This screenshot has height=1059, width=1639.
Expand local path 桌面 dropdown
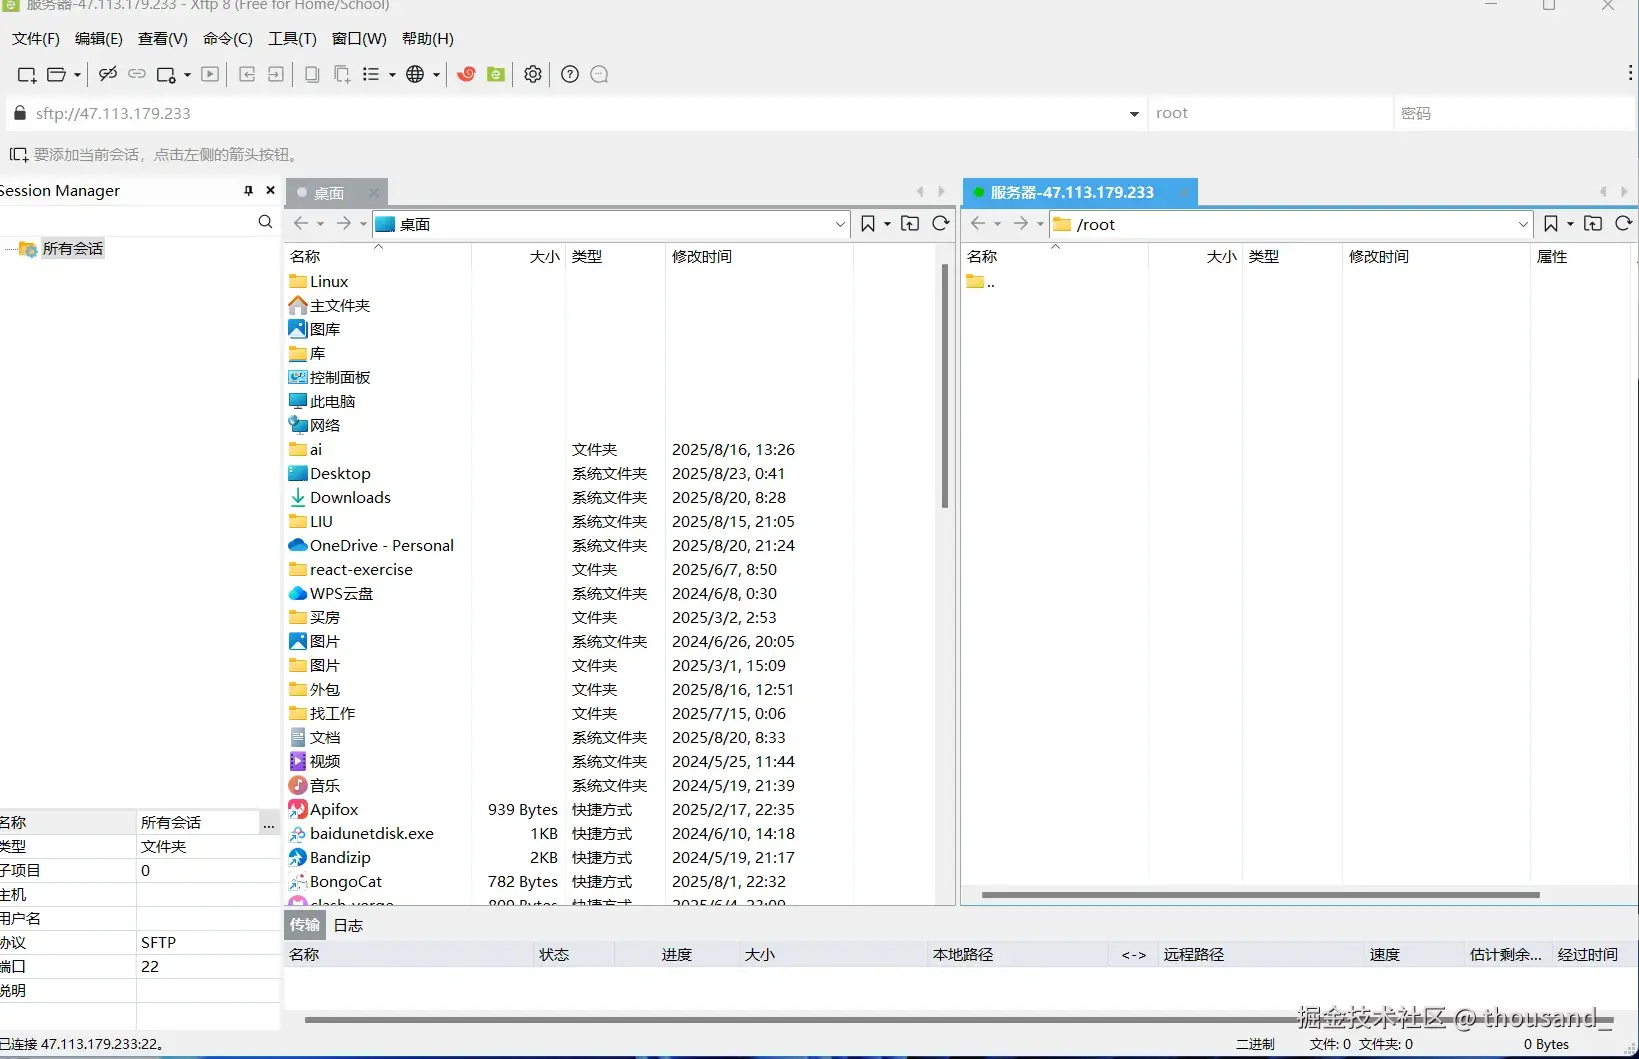pyautogui.click(x=840, y=224)
